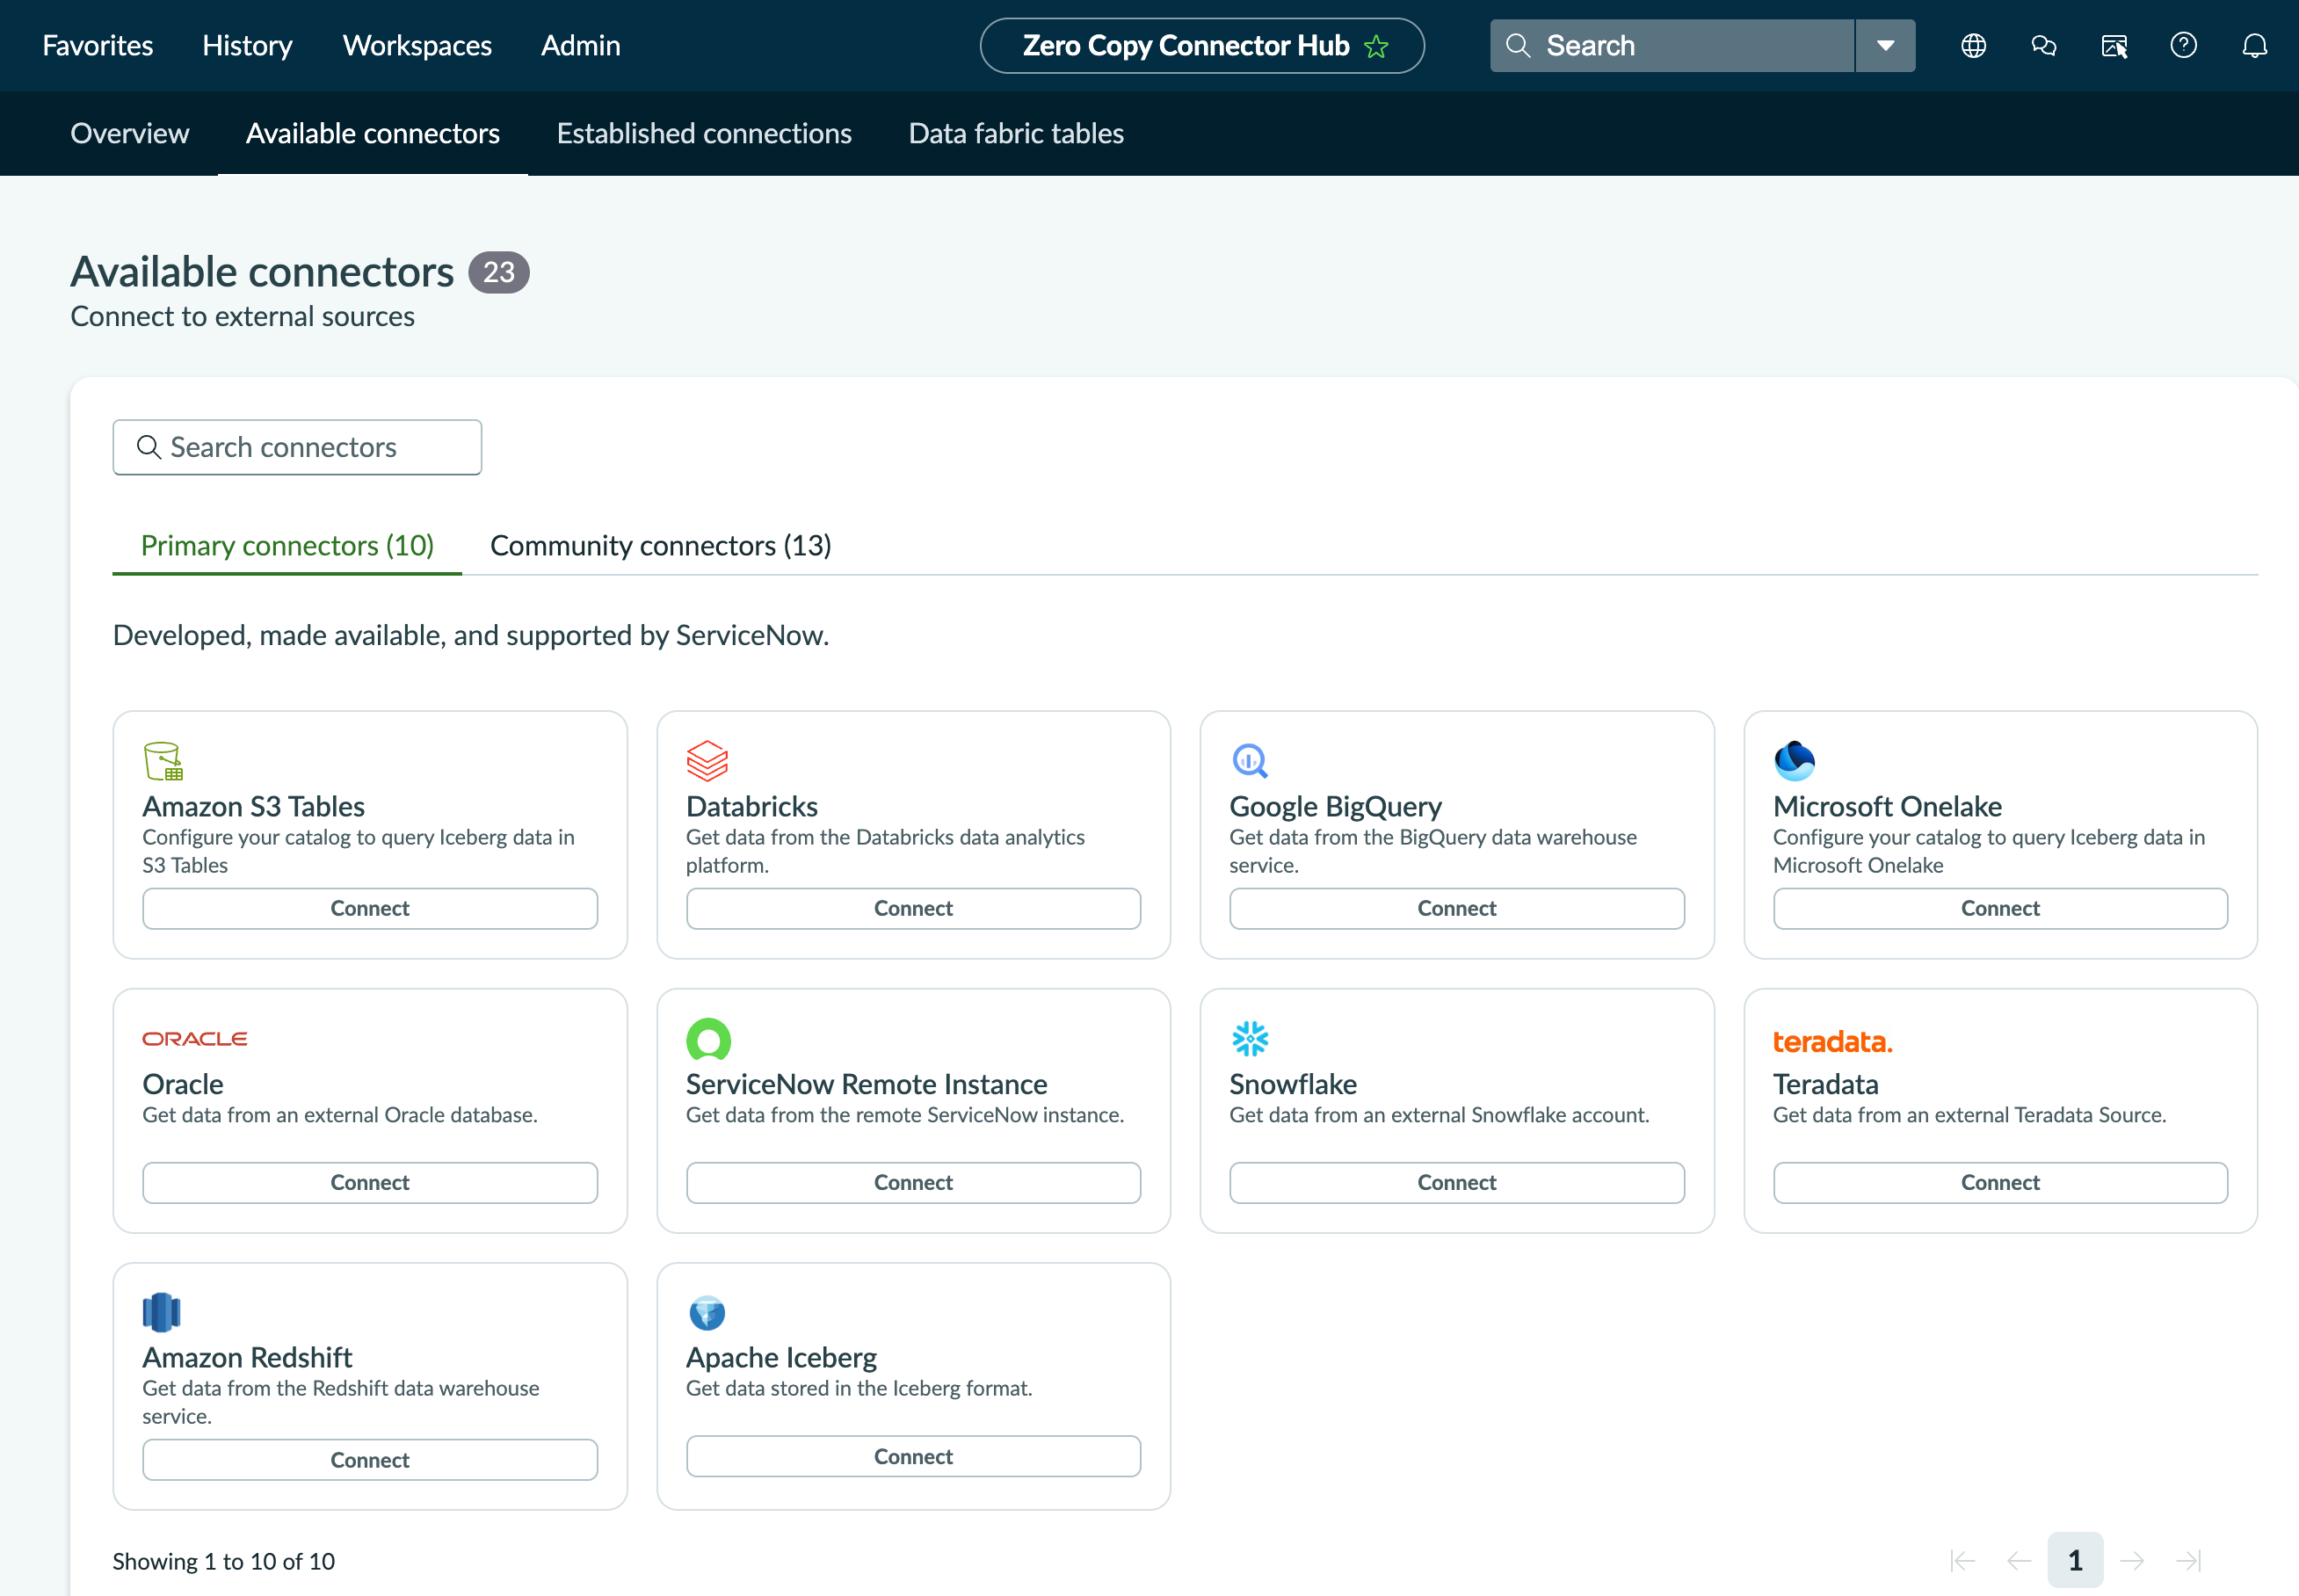Click the magnifier icon in Search connectors
This screenshot has height=1596, width=2299.
[x=149, y=447]
